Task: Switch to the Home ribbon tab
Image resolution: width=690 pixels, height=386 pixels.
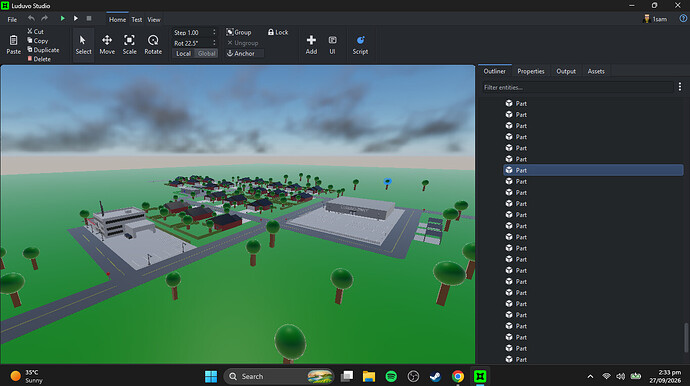Action: click(117, 19)
